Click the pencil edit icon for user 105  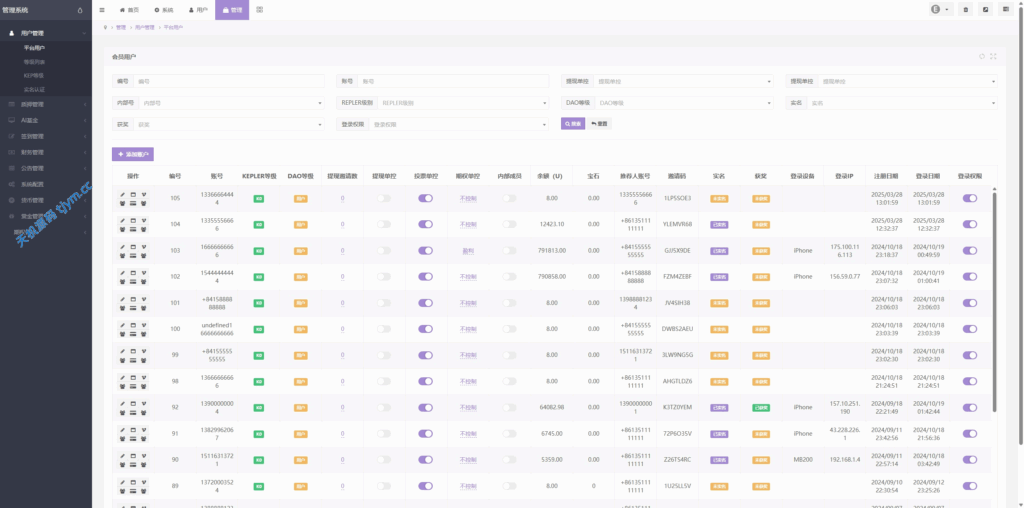tap(123, 194)
